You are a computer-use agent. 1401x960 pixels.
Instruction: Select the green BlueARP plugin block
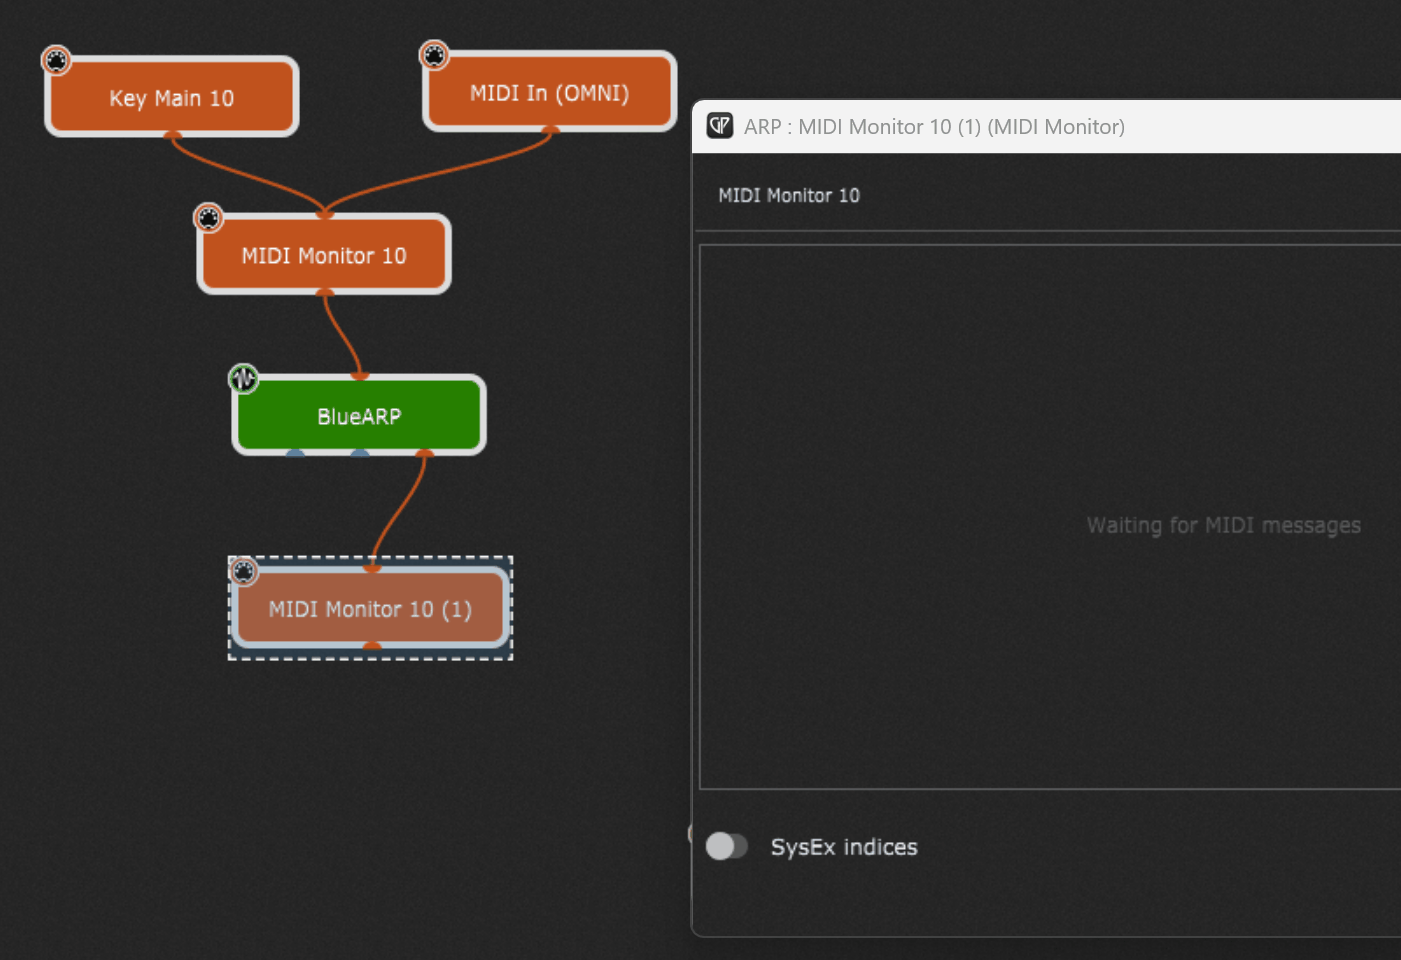(x=358, y=416)
